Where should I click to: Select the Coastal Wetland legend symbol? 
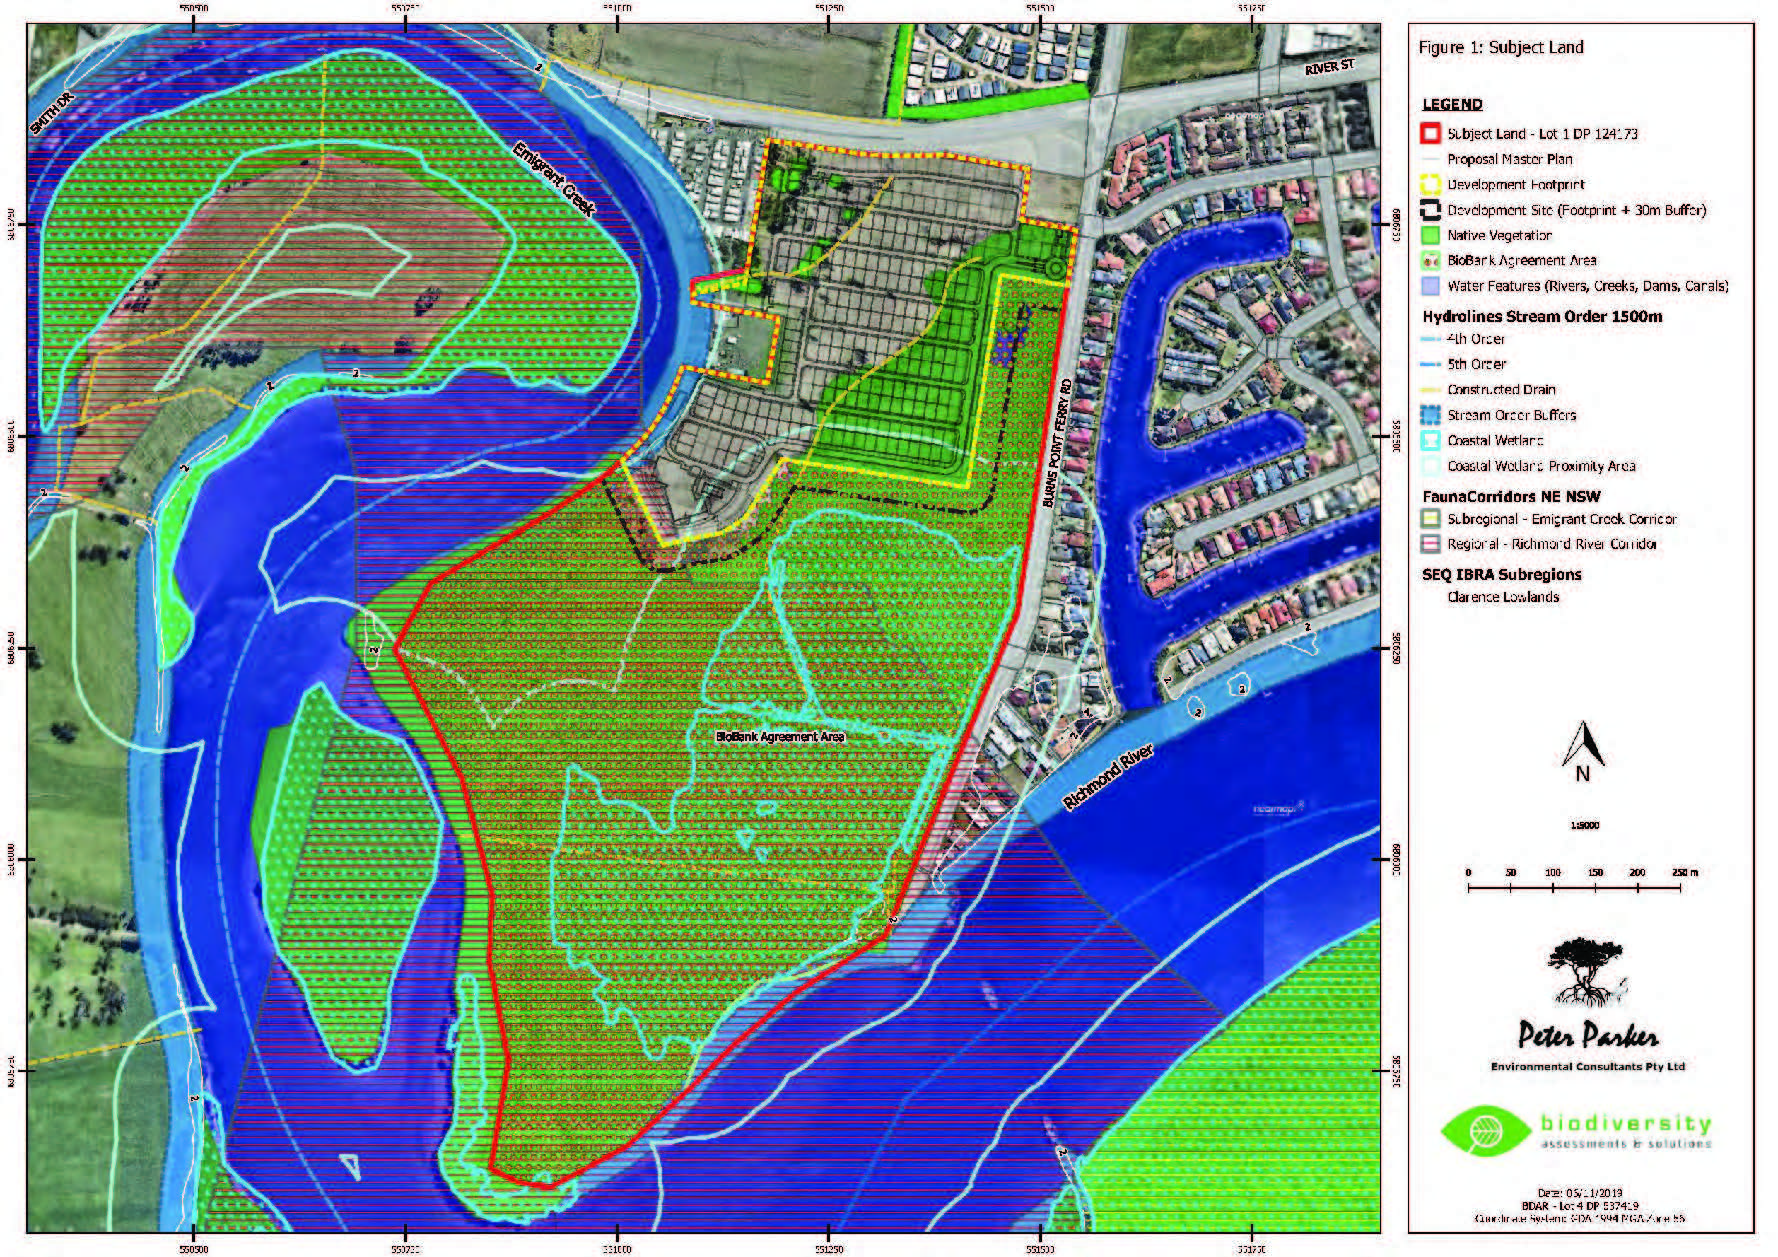pos(1430,441)
